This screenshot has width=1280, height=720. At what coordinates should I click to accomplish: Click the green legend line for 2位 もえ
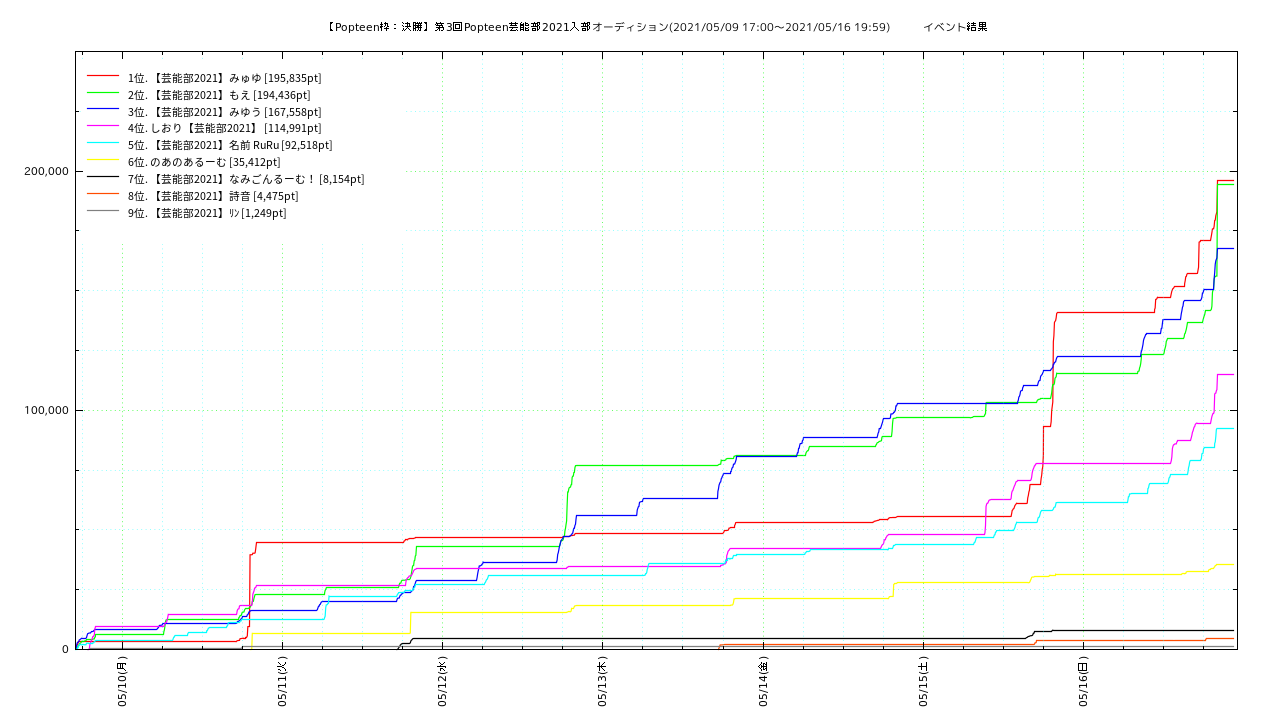(103, 94)
